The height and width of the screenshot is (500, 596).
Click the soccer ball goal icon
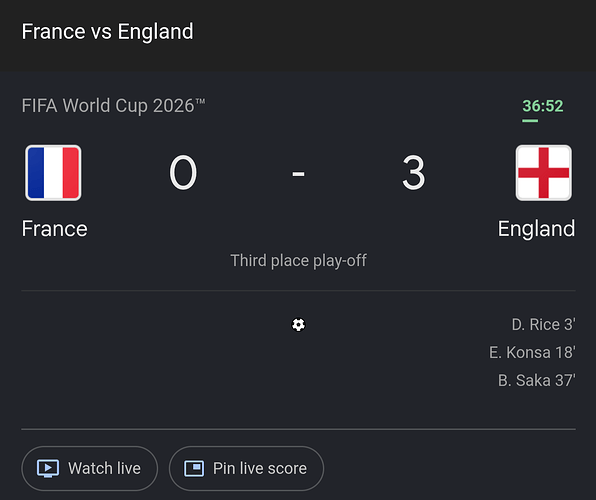coord(298,325)
